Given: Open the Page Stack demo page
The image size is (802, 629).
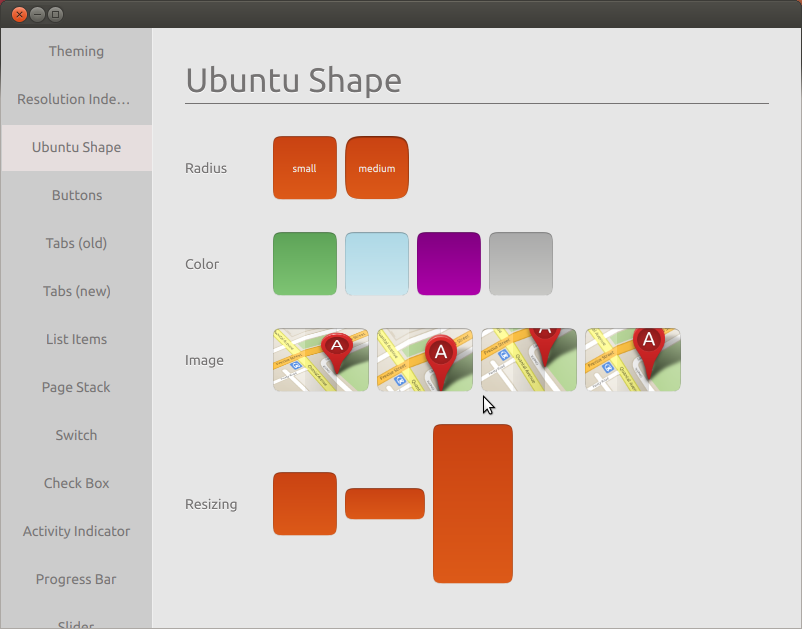Looking at the screenshot, I should tap(76, 387).
